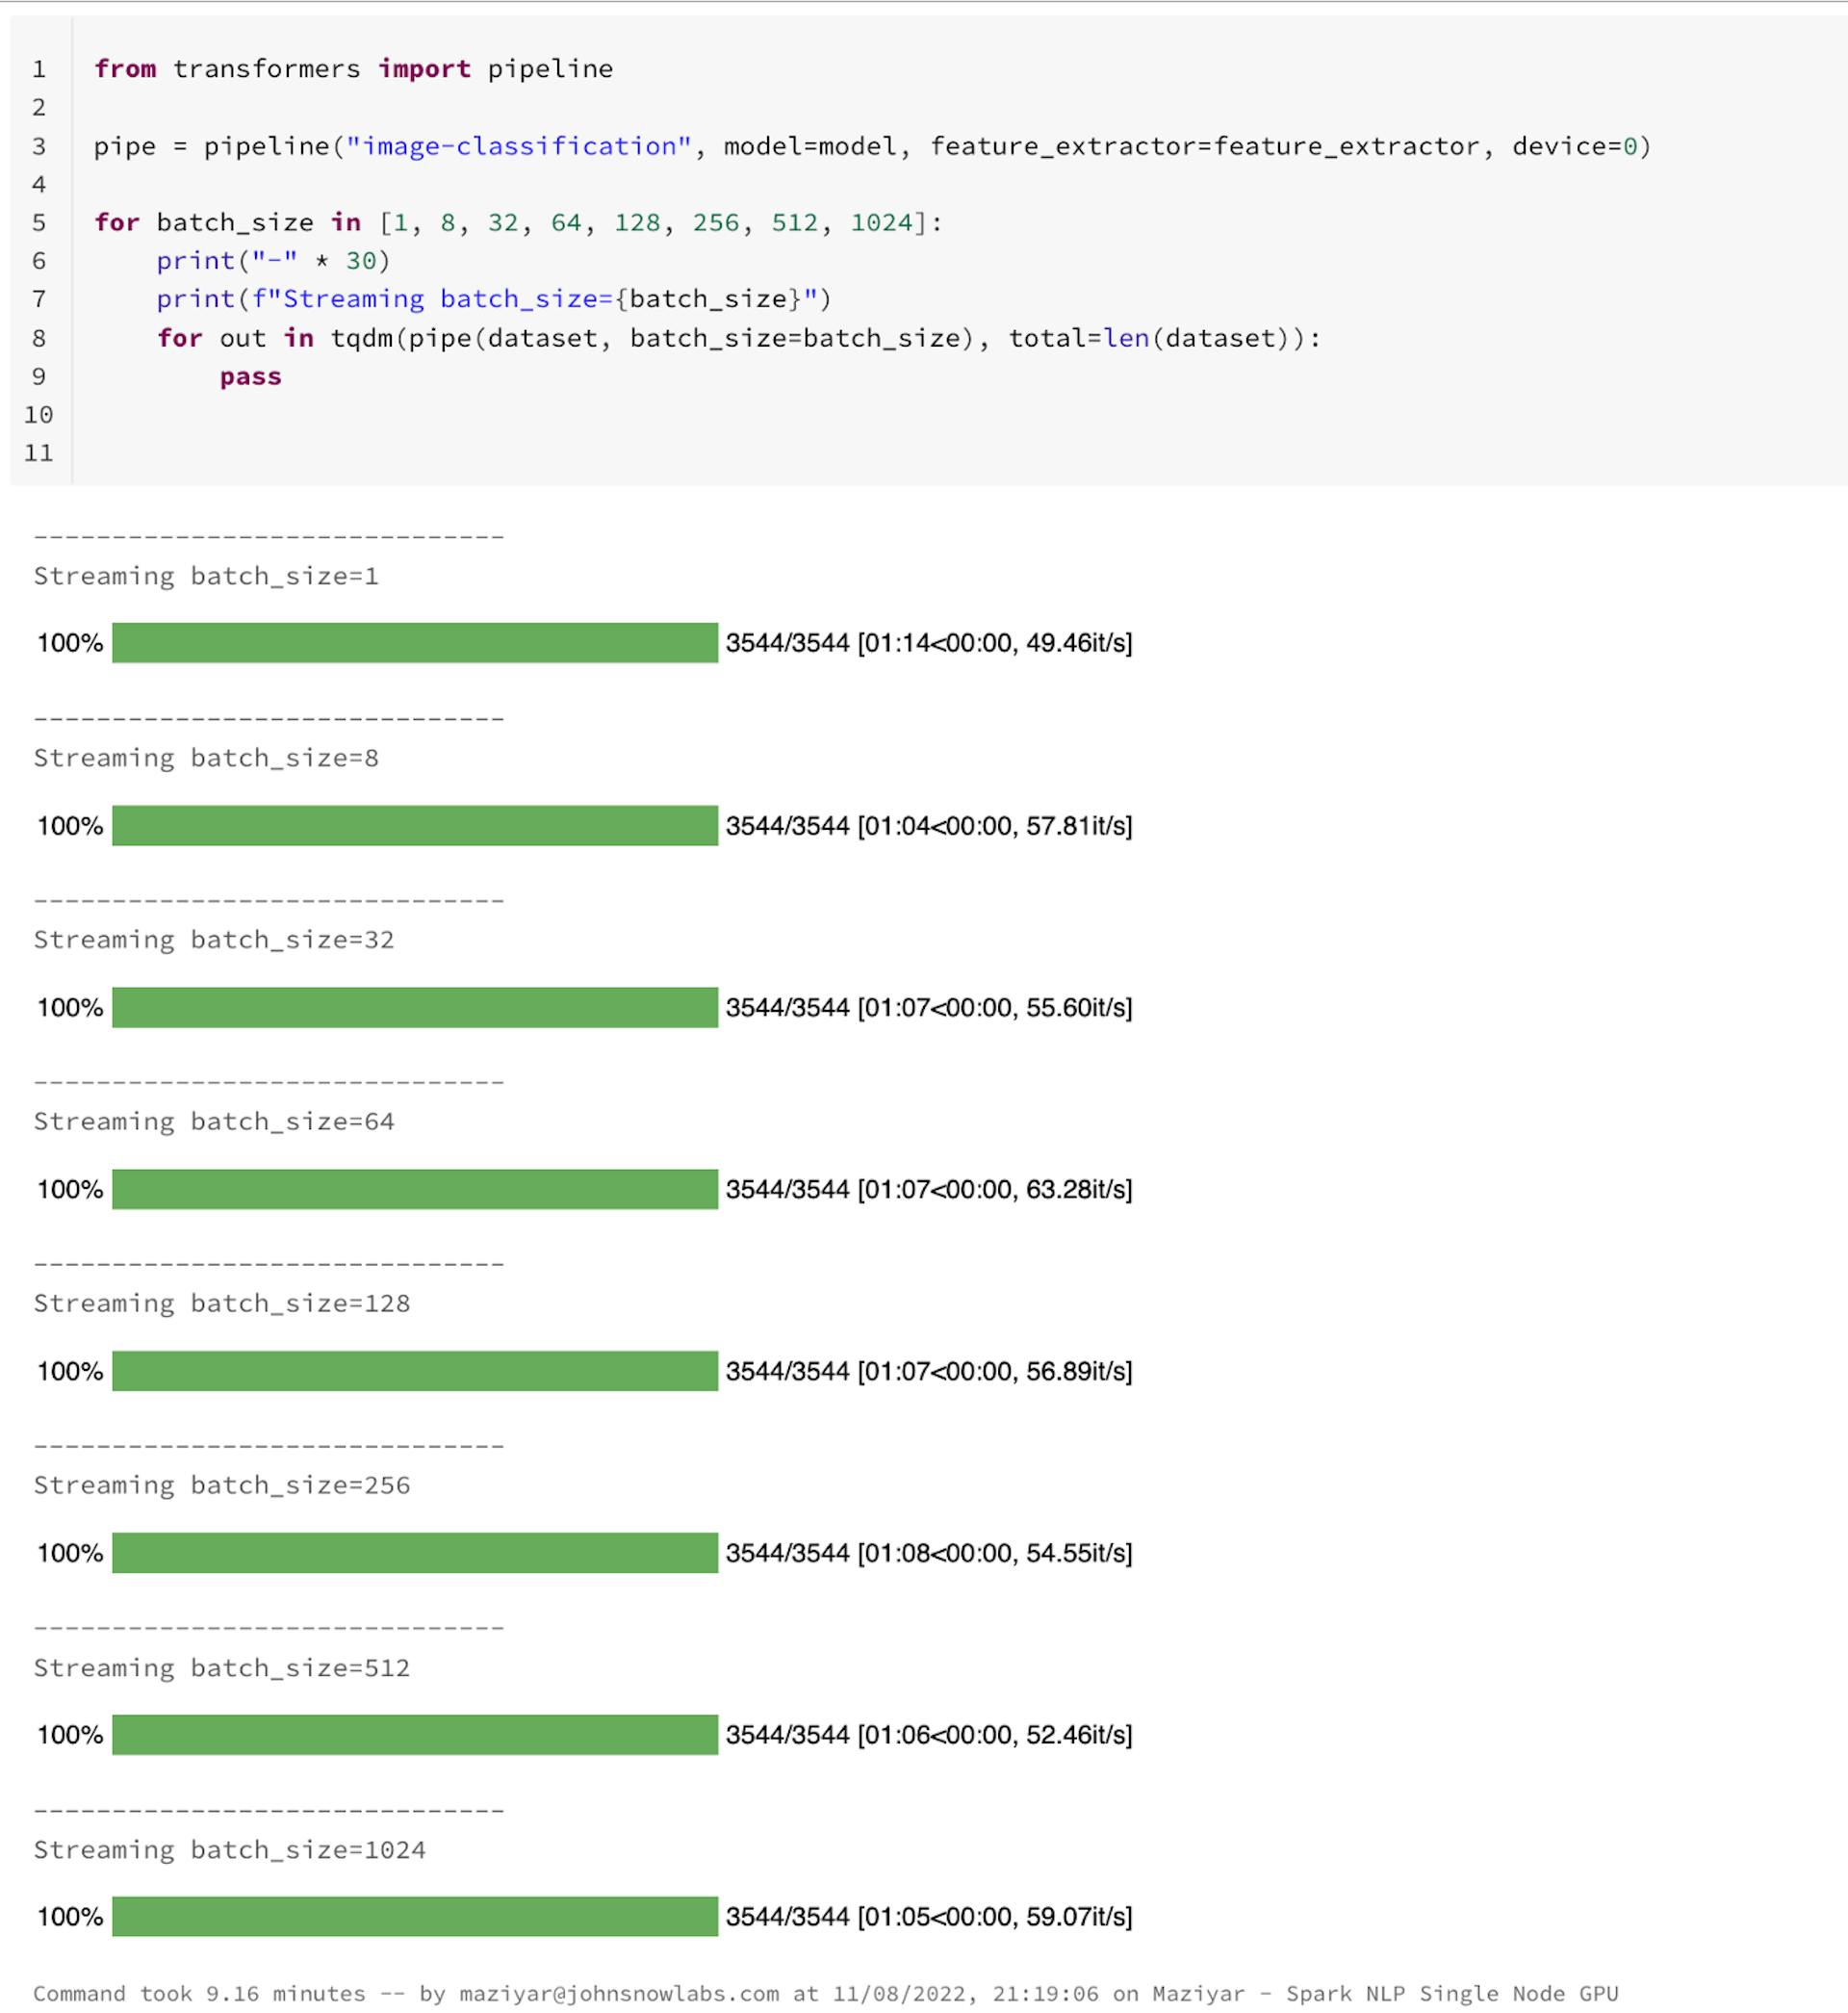Click line number 3 in the gutter
This screenshot has width=1848, height=2013.
coord(38,146)
